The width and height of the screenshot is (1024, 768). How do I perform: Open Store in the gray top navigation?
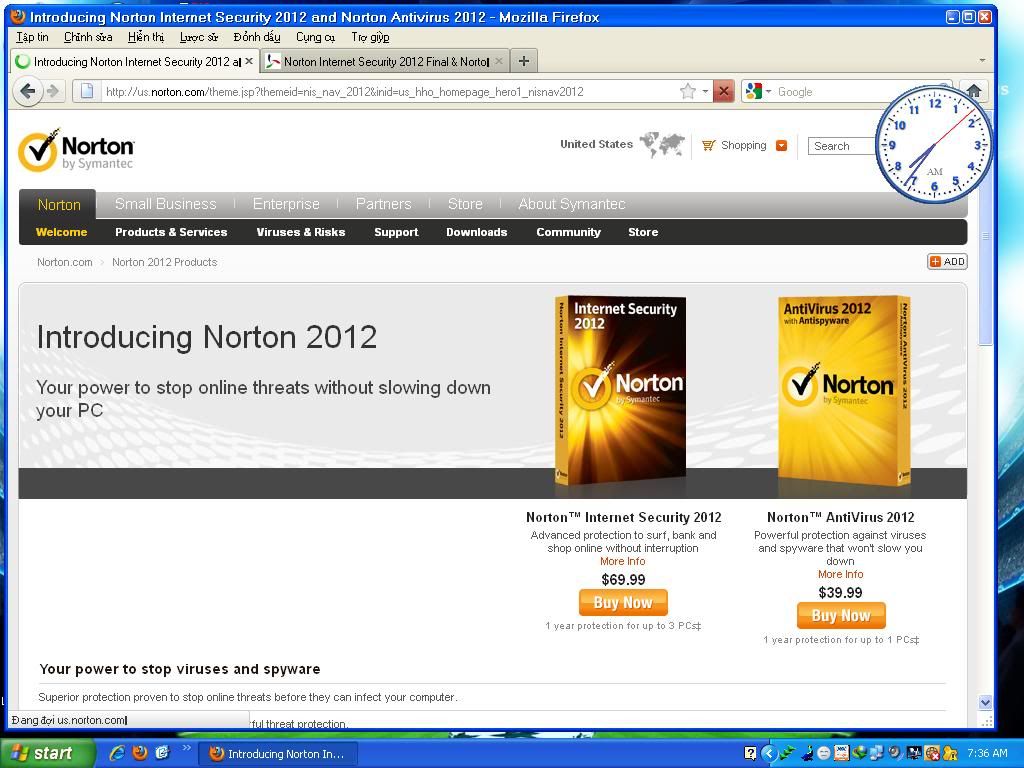point(465,204)
